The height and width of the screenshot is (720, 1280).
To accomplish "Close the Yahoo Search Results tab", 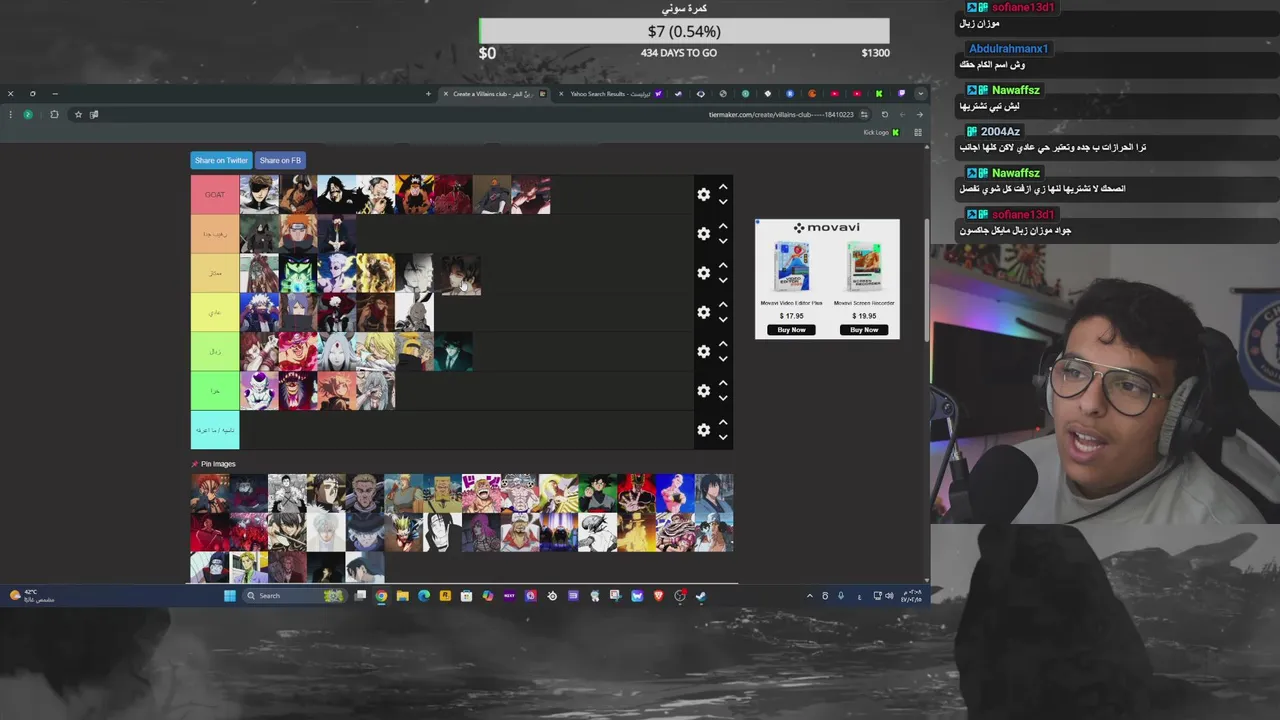I will tap(561, 94).
